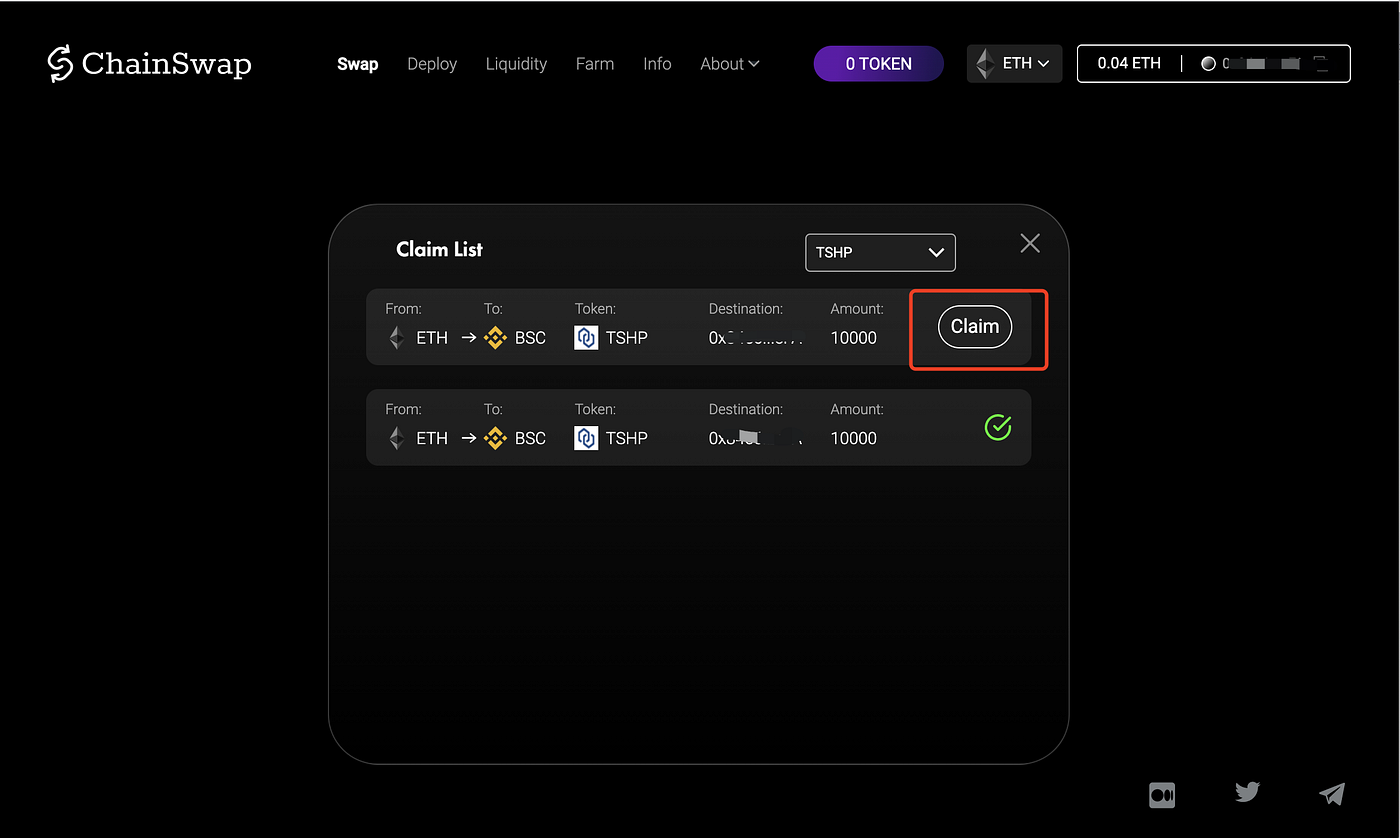This screenshot has width=1400, height=838.
Task: Click the TSHP token icon in the unclaimed row
Action: [x=586, y=338]
